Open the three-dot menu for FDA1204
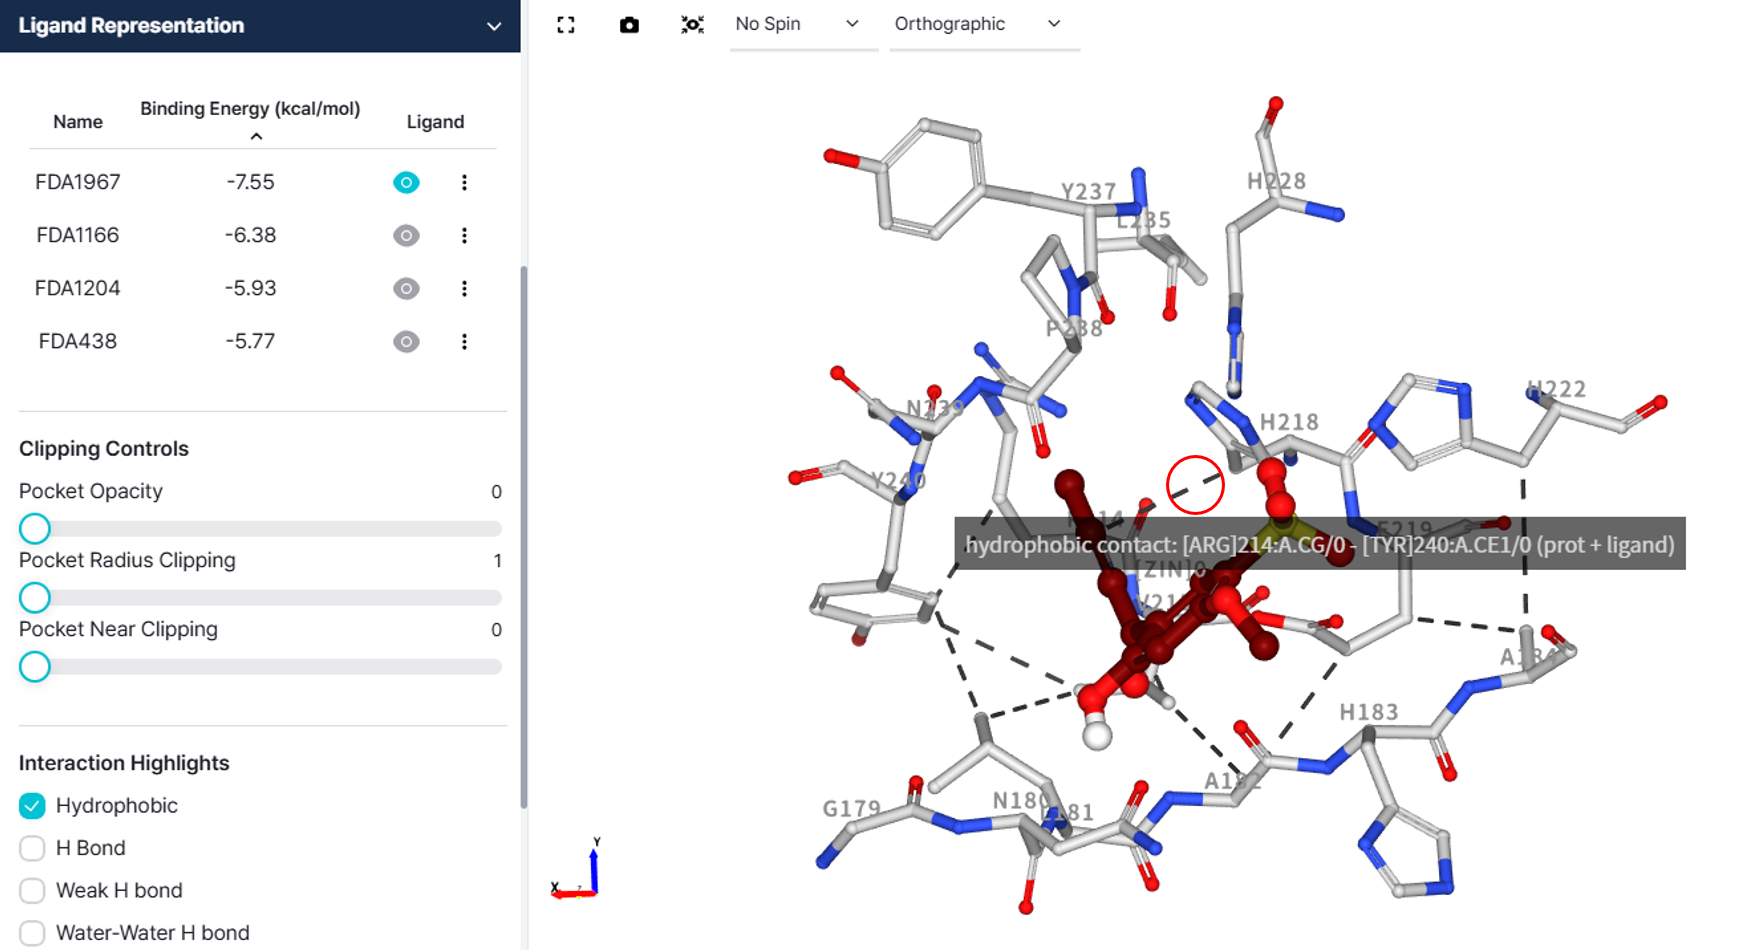This screenshot has width=1742, height=950. [x=464, y=288]
